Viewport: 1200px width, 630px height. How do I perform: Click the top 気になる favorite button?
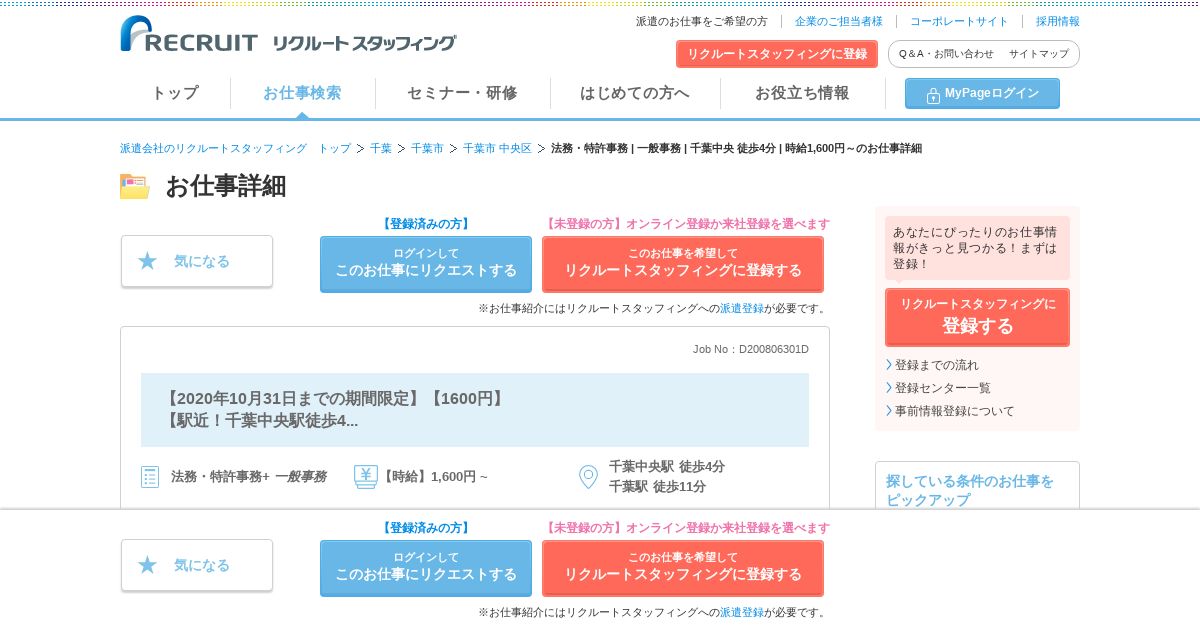[x=197, y=261]
